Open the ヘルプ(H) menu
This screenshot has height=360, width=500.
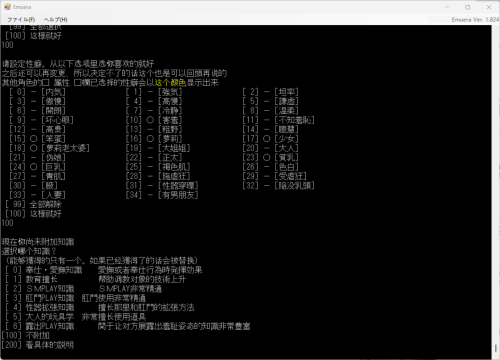pos(55,20)
